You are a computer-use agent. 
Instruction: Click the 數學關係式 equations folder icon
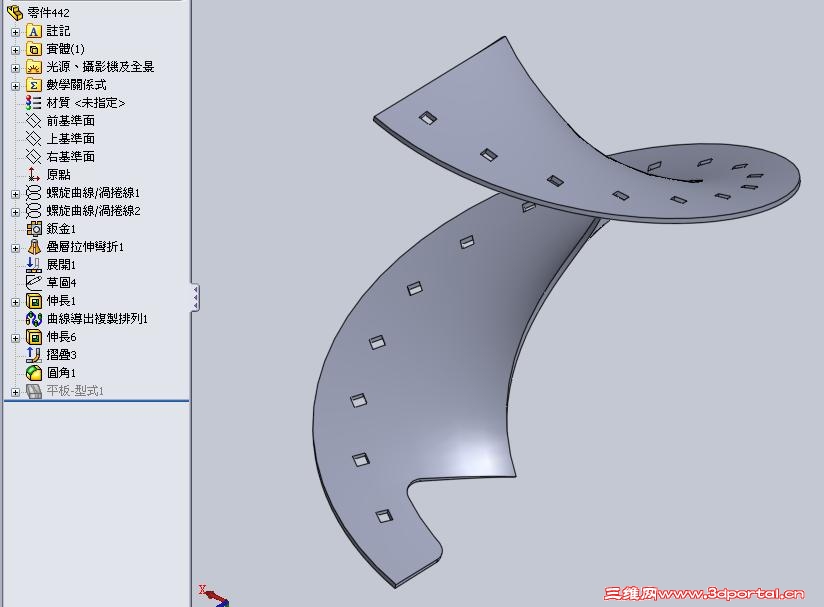coord(34,85)
